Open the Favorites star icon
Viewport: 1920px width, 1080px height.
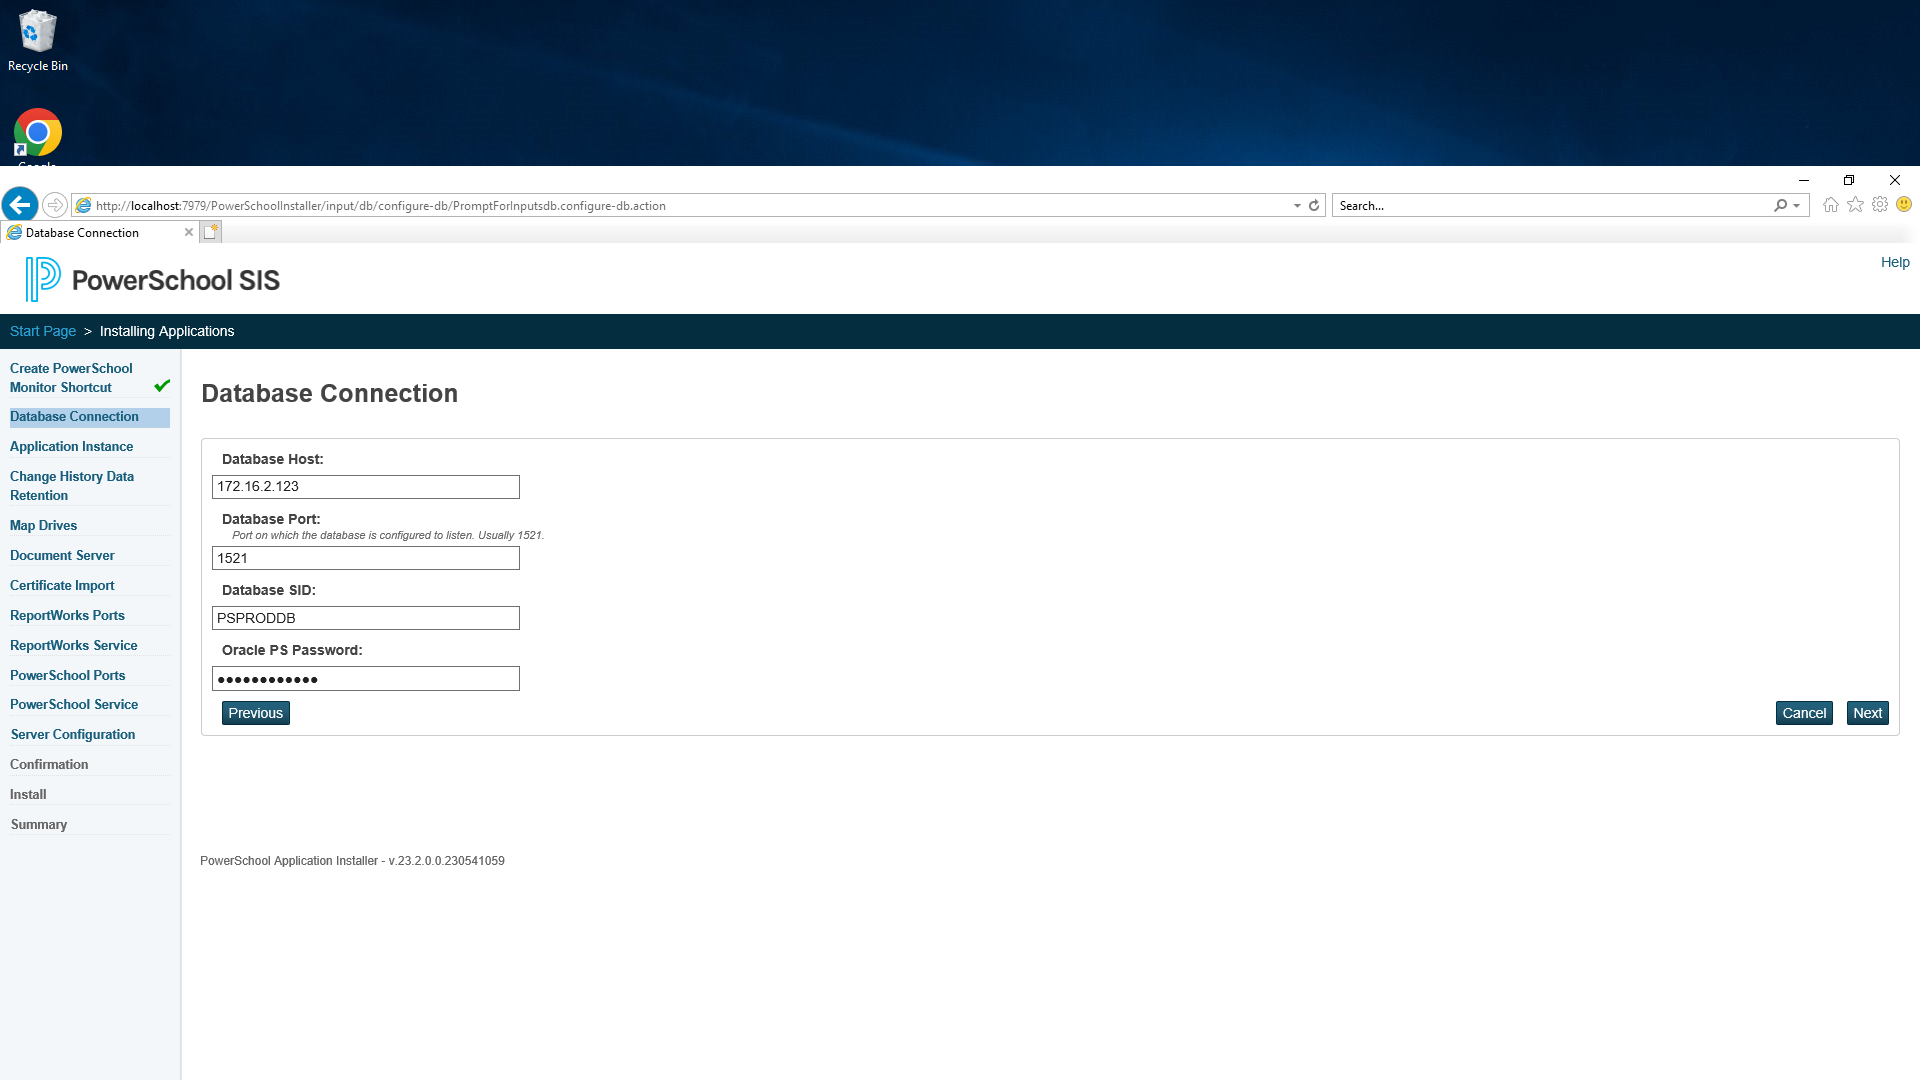(1856, 205)
